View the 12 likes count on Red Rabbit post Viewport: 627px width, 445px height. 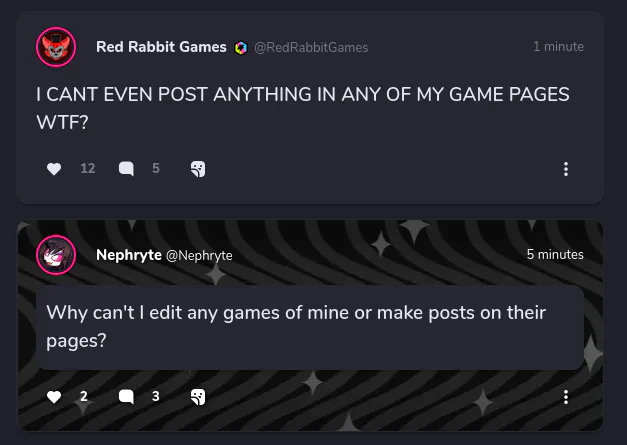click(88, 169)
